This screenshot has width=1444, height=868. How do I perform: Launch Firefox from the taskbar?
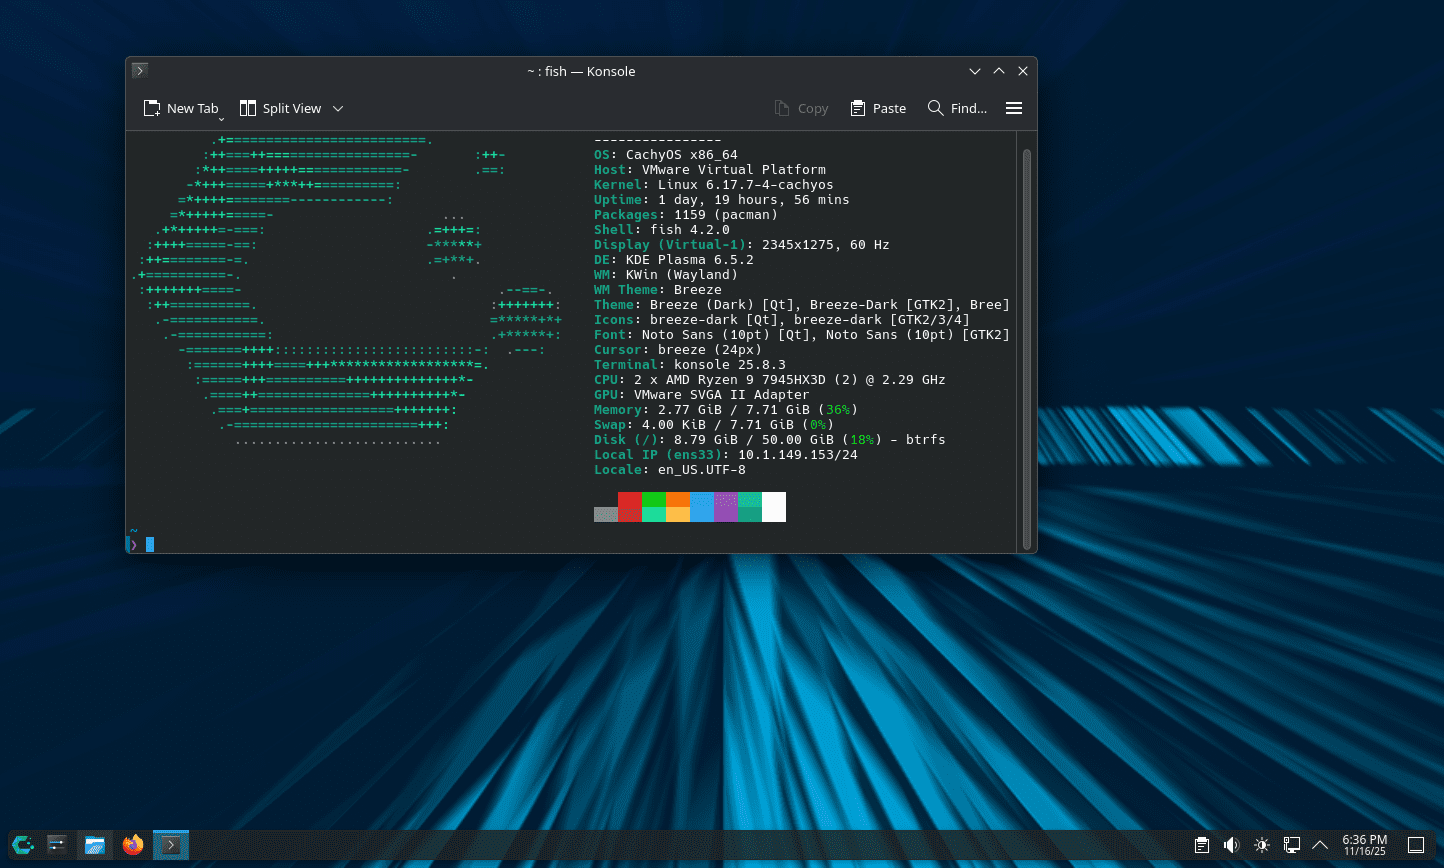pos(132,845)
